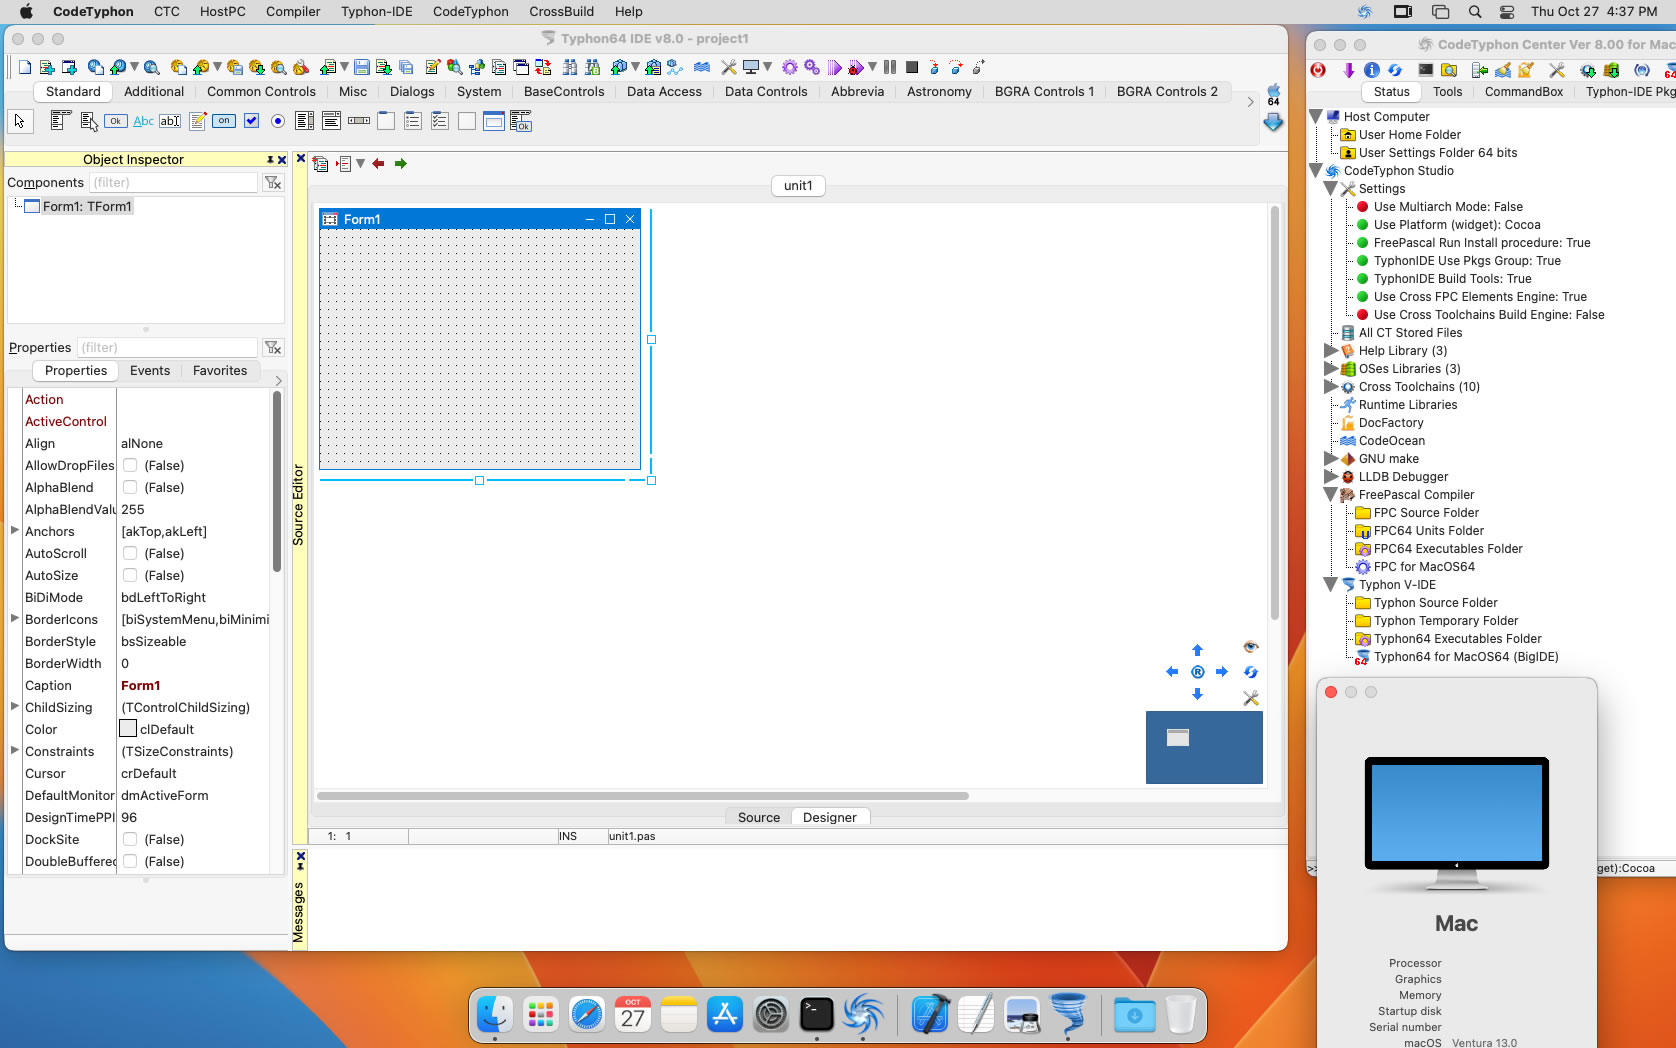Click the purple down arrow in CodeTyphon Center
Image resolution: width=1676 pixels, height=1048 pixels.
pos(1348,69)
